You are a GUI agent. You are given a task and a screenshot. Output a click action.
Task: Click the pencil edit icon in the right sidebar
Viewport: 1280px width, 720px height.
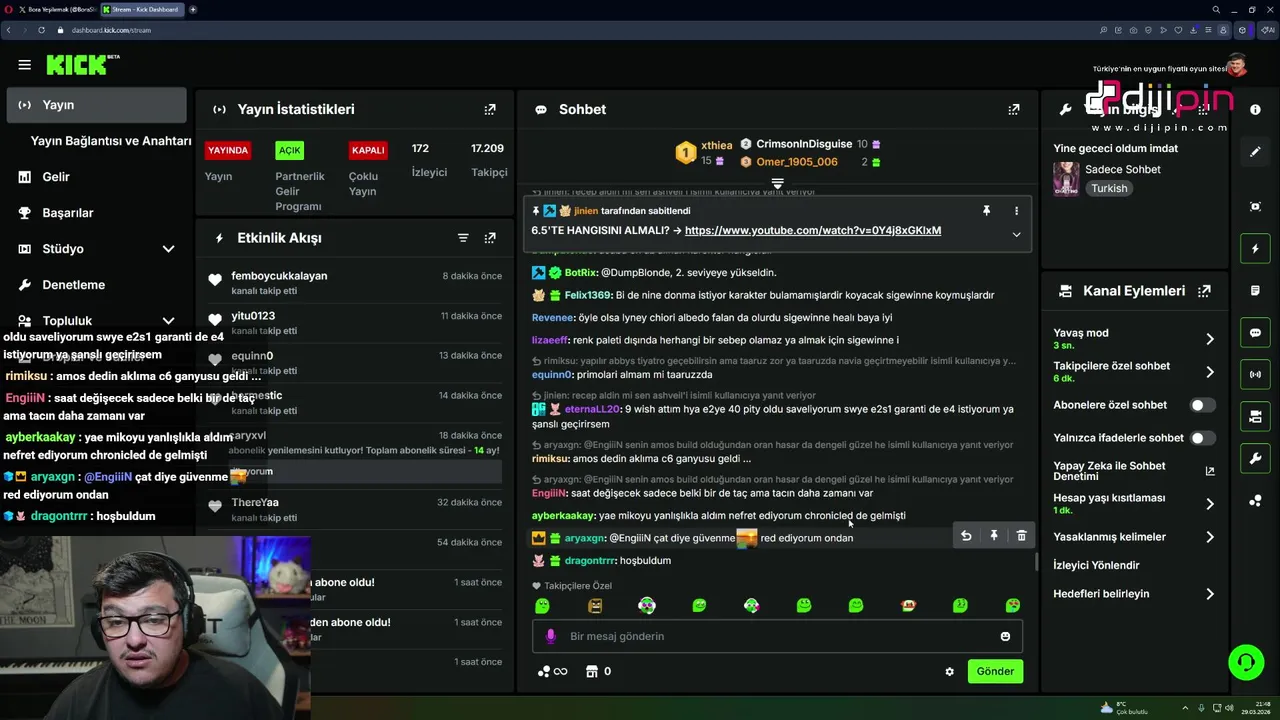[x=1255, y=152]
